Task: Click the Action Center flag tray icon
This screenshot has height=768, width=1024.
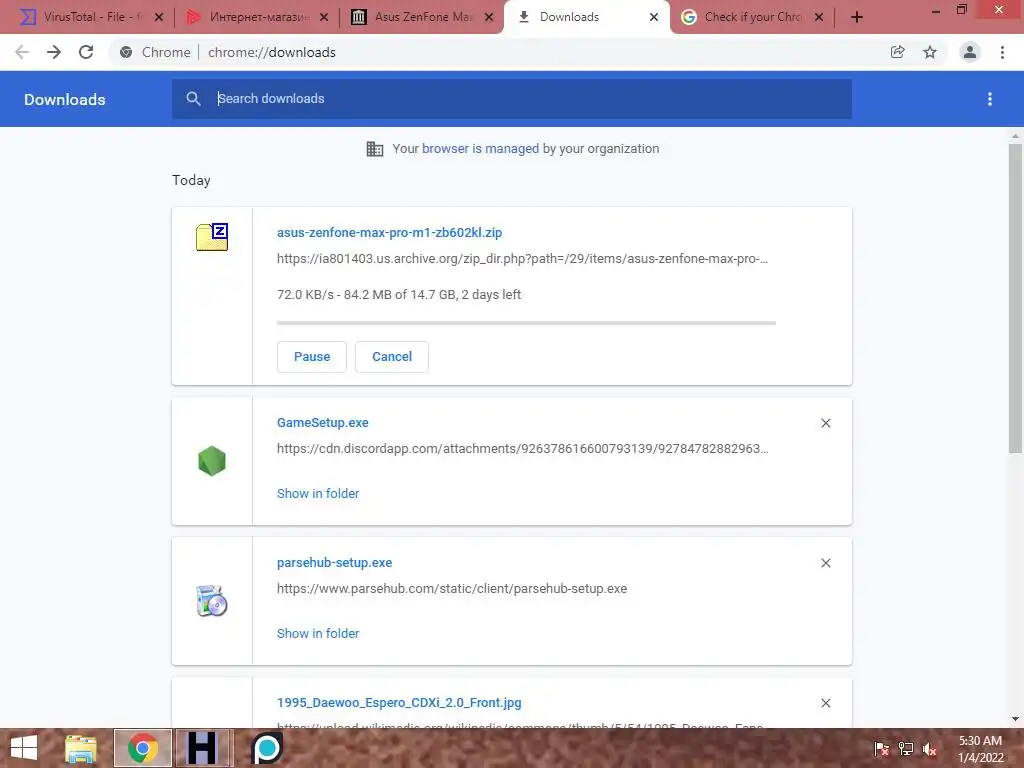Action: click(882, 748)
